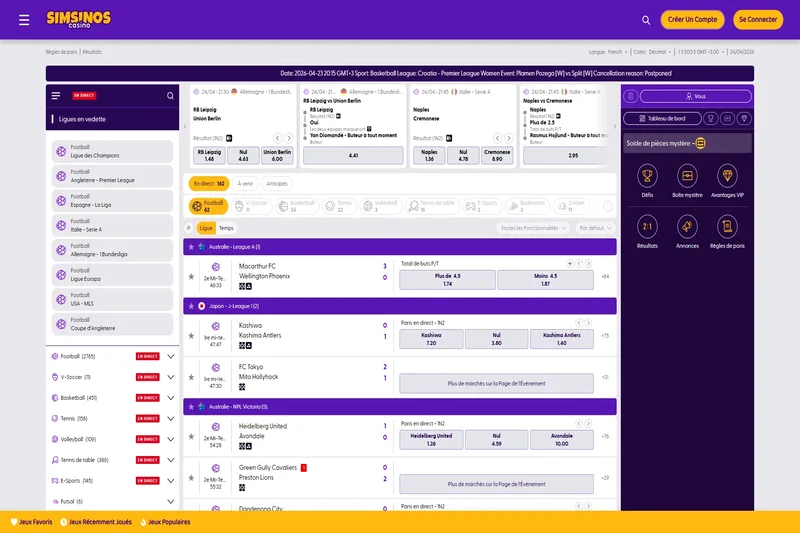Star the Australie - League A league

pos(191,247)
